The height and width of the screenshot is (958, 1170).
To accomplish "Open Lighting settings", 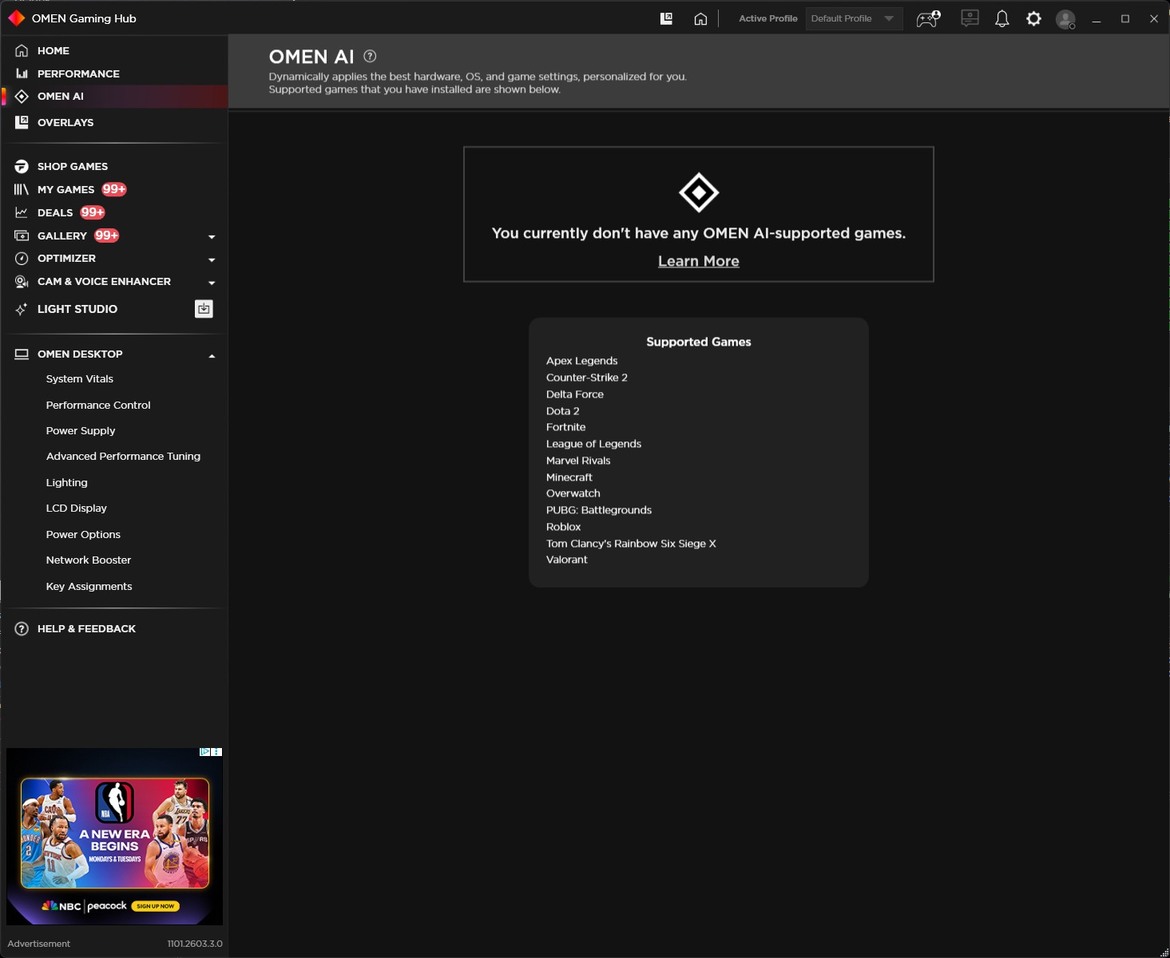I will [x=66, y=483].
